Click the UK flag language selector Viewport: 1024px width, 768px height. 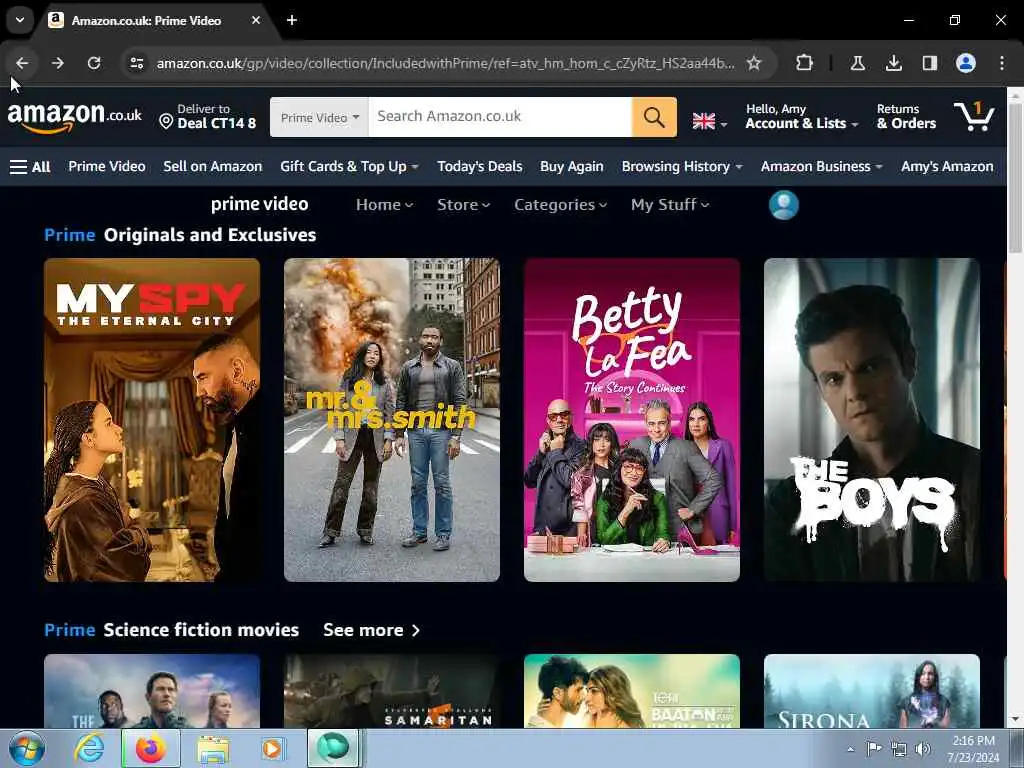pos(709,121)
